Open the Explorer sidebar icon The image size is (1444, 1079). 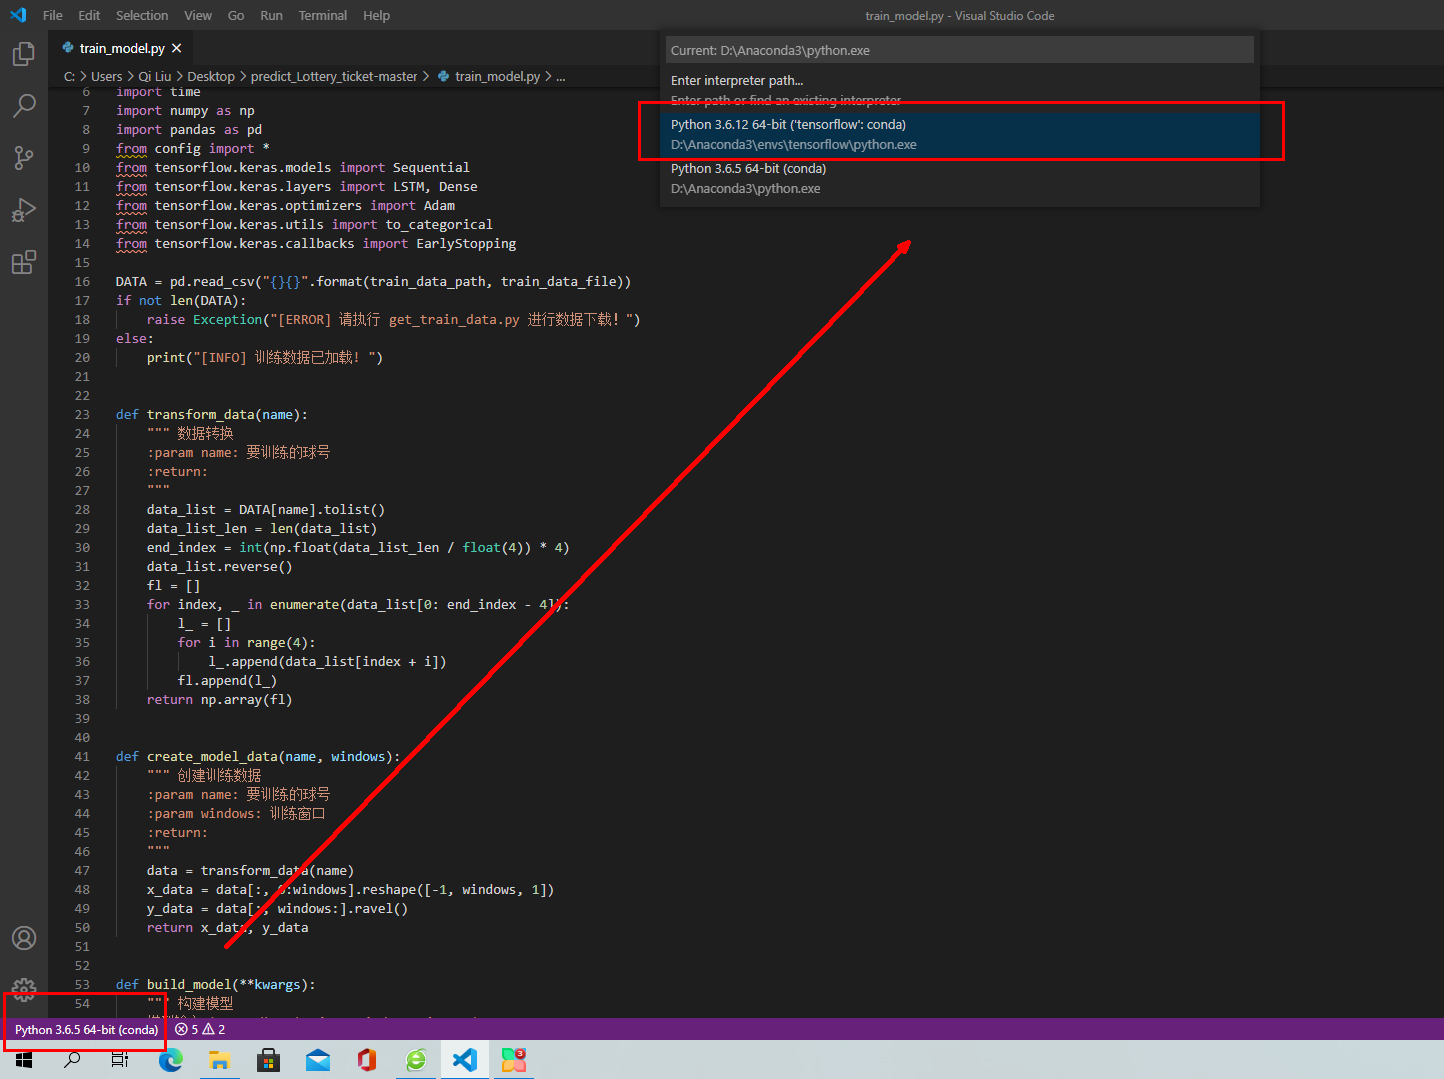pos(23,55)
